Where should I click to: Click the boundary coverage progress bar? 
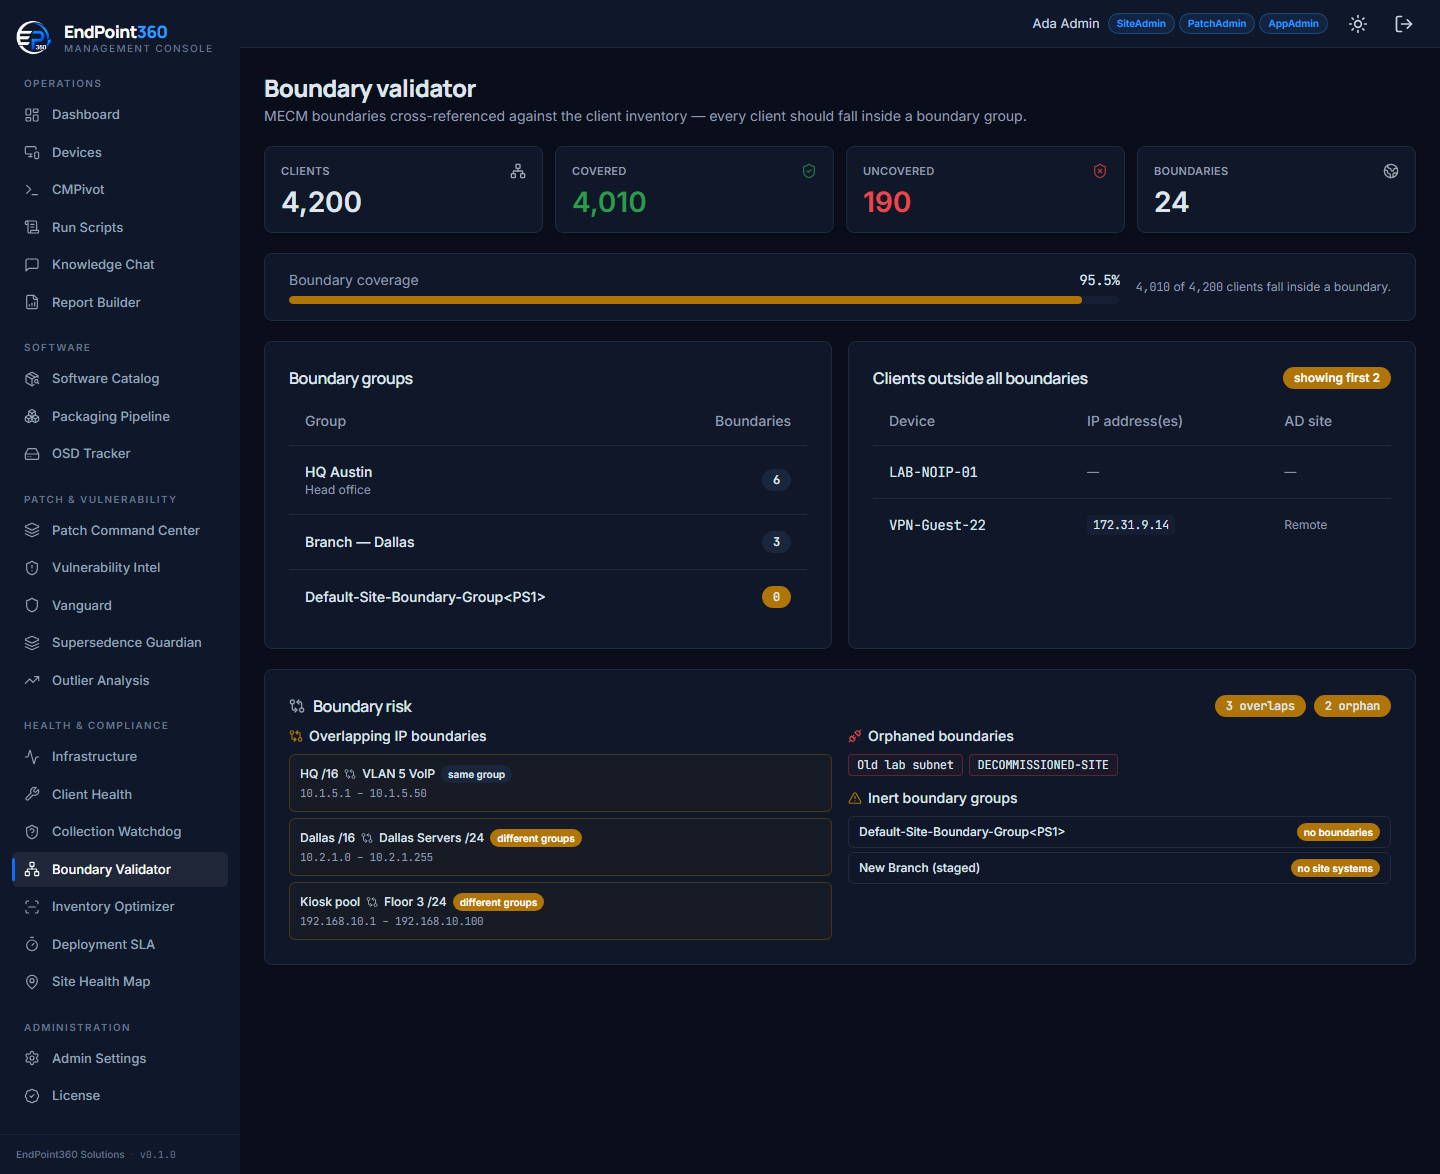point(704,300)
